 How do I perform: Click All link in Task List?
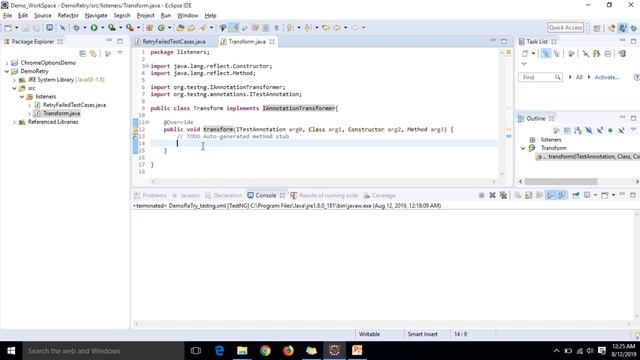(579, 77)
